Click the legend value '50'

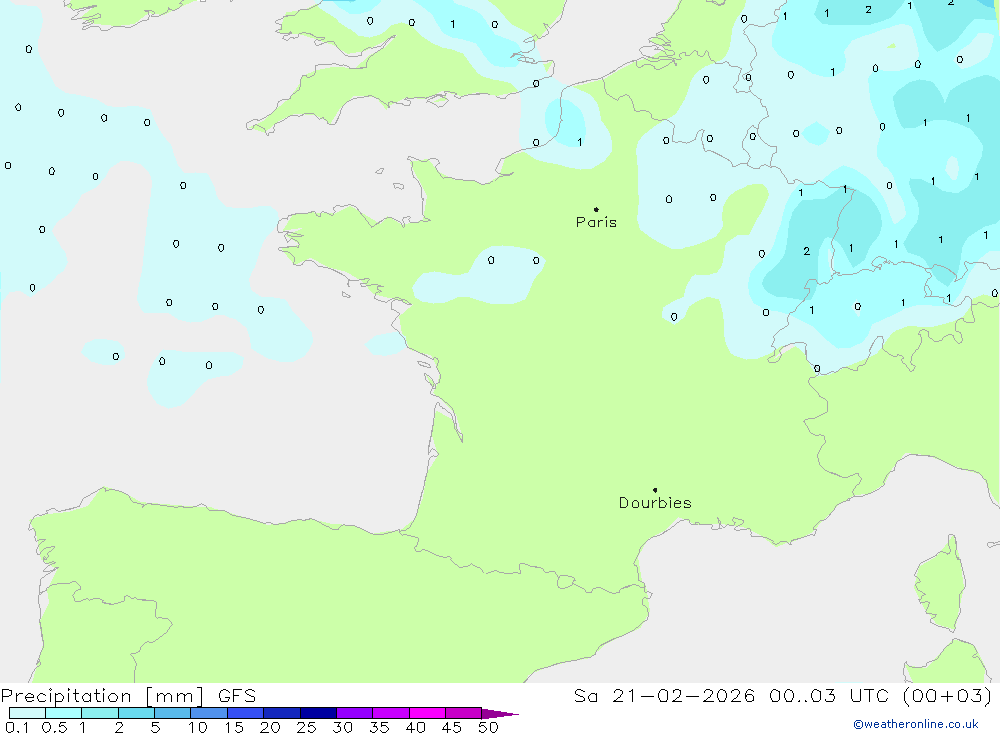coord(488,727)
